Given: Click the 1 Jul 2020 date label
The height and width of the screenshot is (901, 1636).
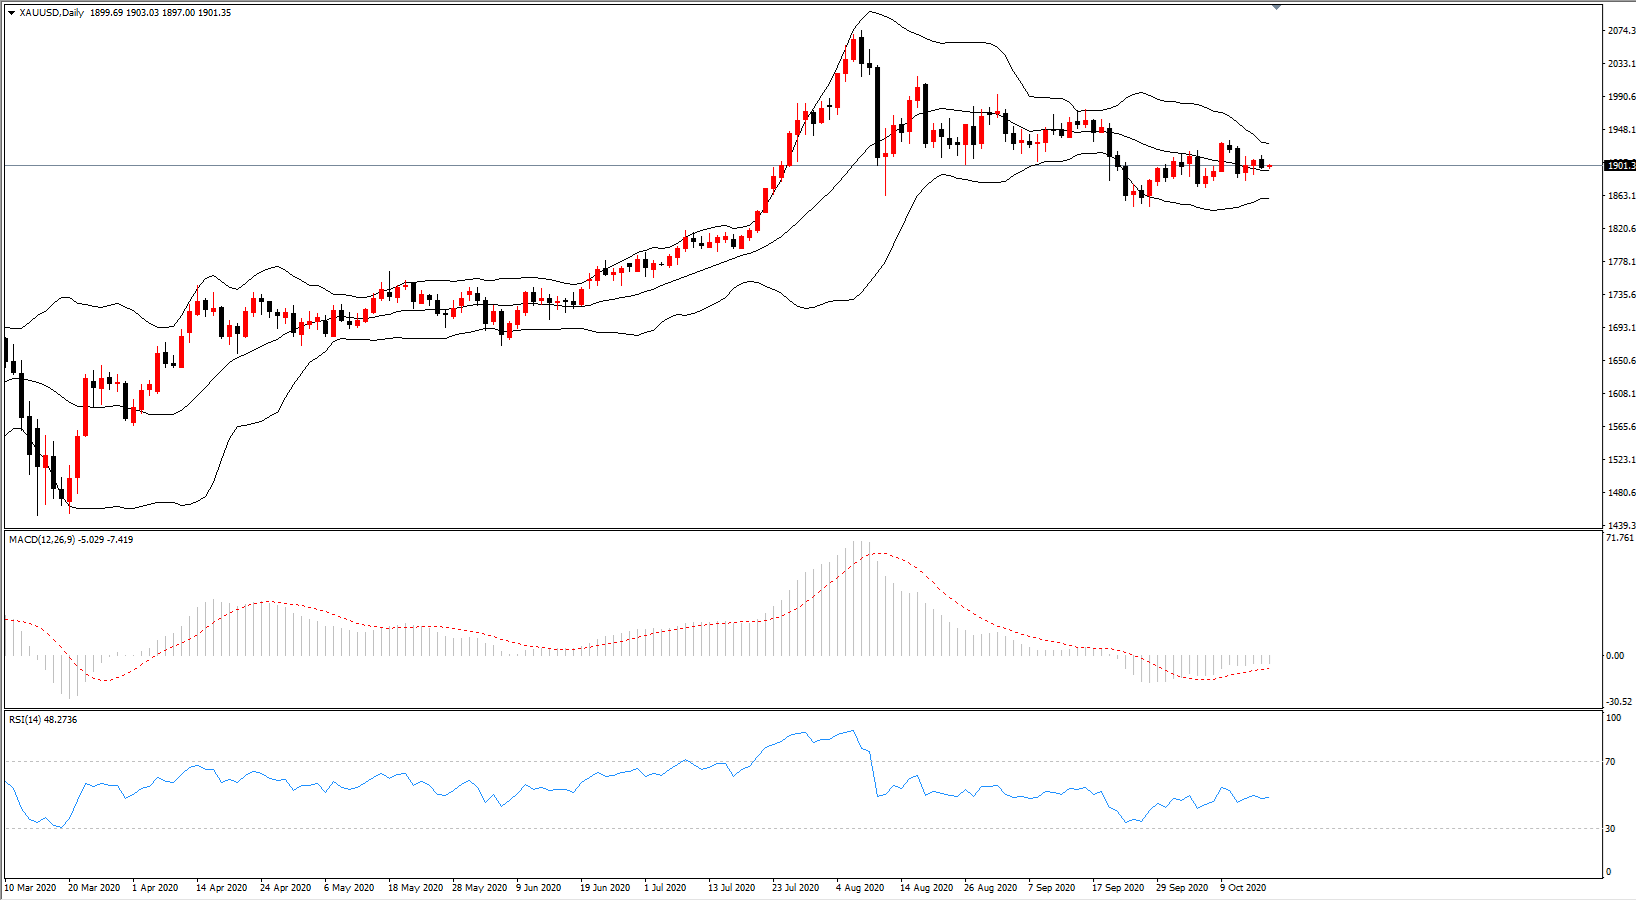Looking at the screenshot, I should tap(665, 888).
